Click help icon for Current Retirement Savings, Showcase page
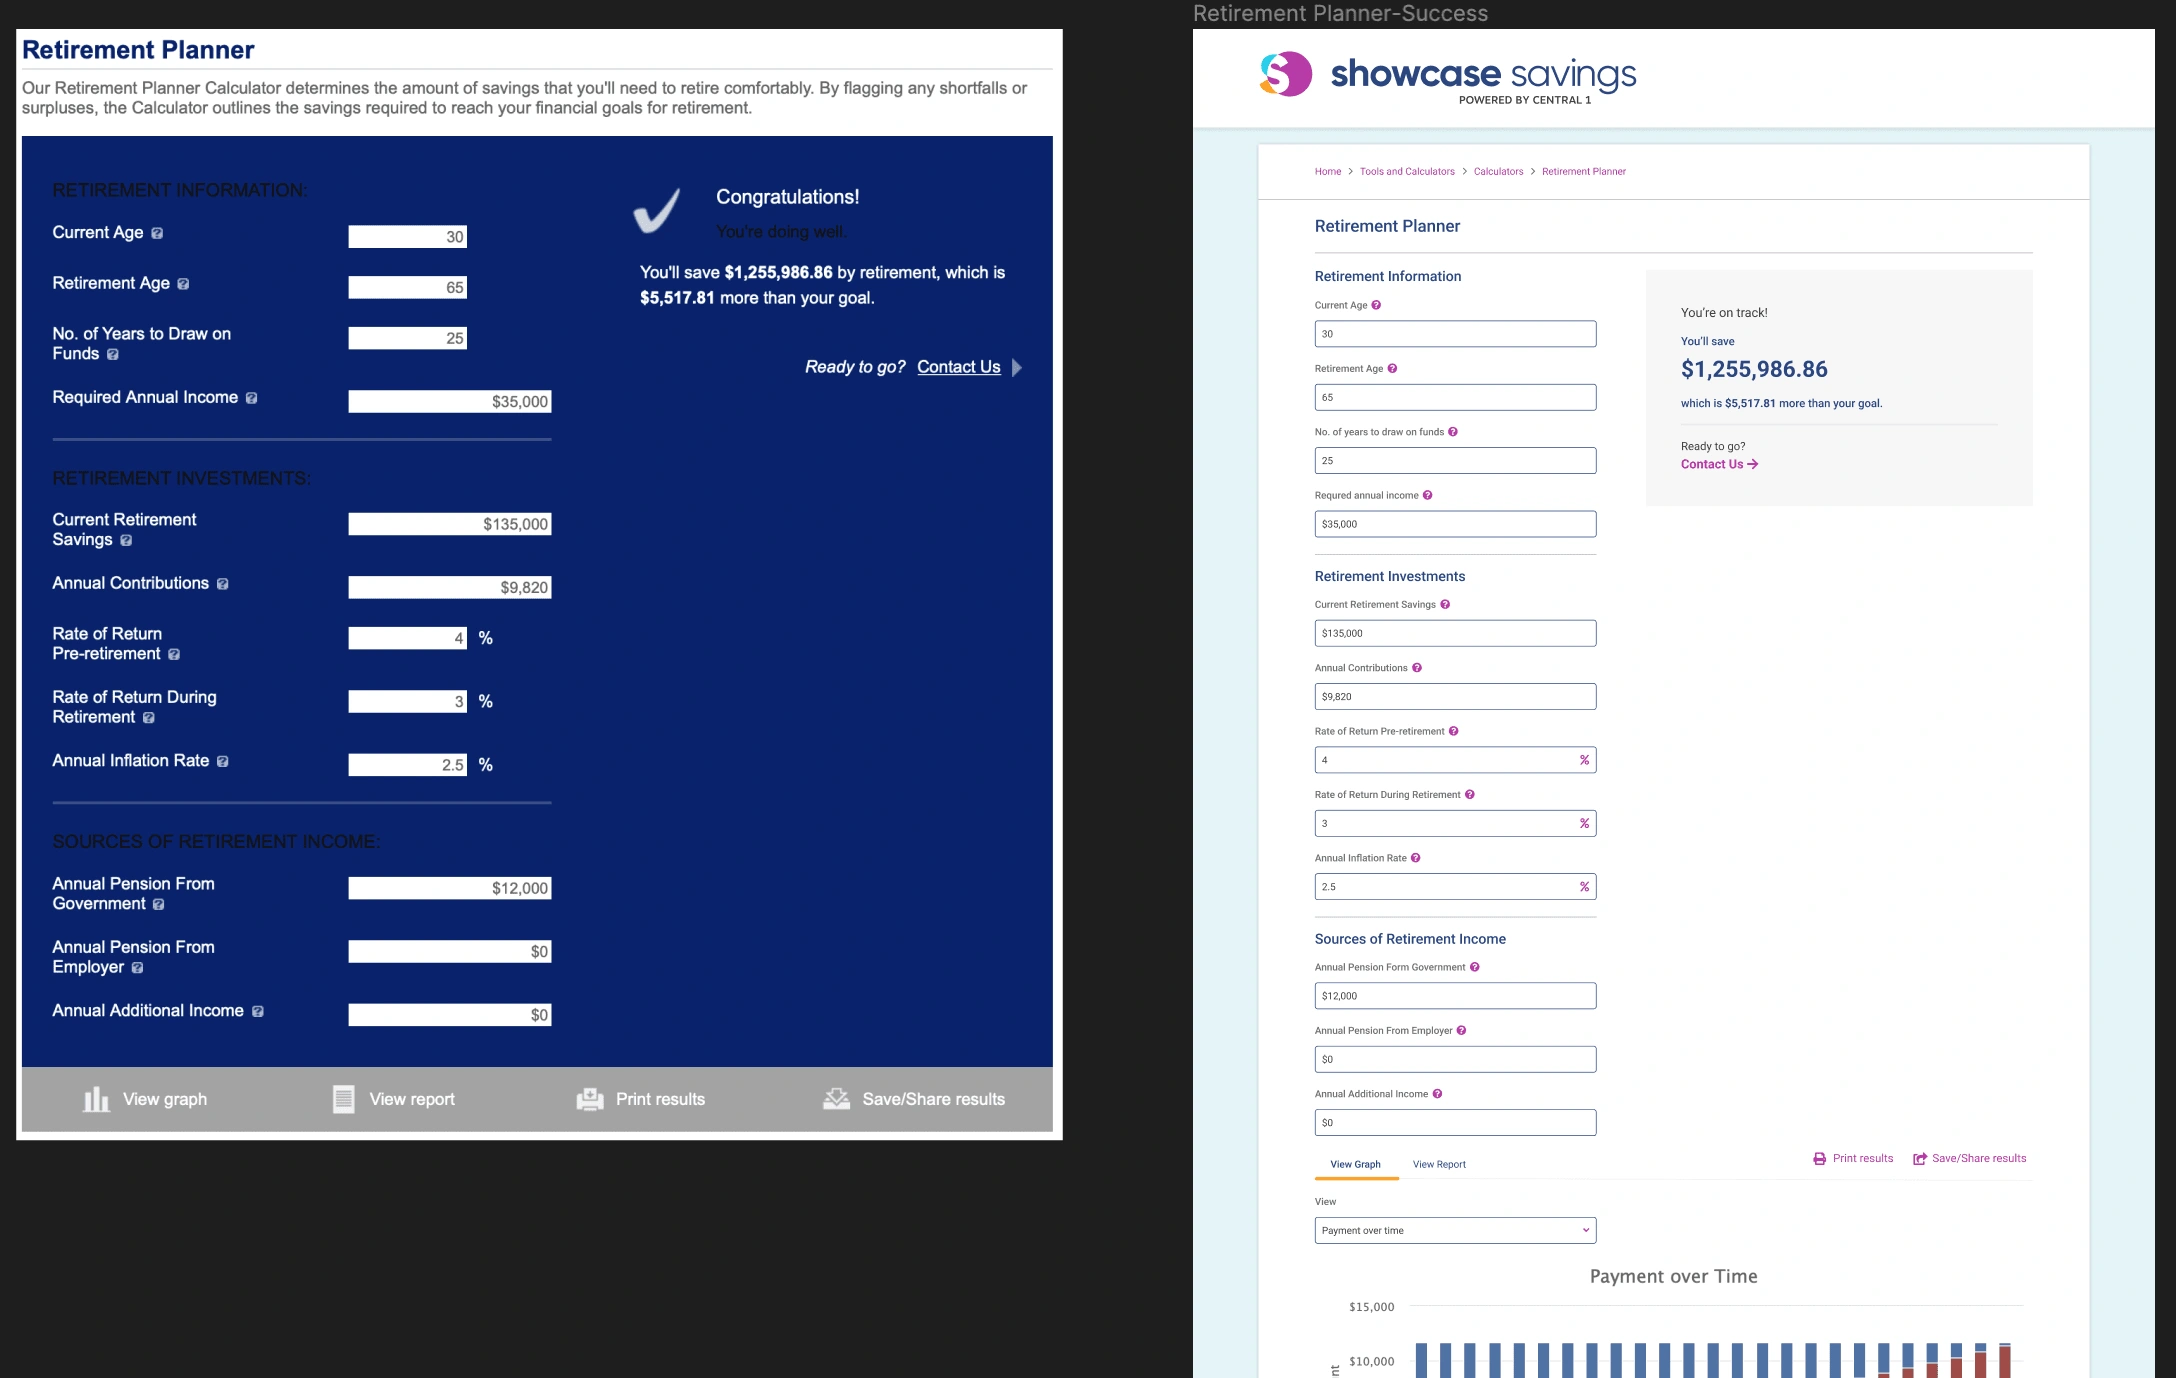Screen dimensions: 2176x1378 (x=1445, y=604)
